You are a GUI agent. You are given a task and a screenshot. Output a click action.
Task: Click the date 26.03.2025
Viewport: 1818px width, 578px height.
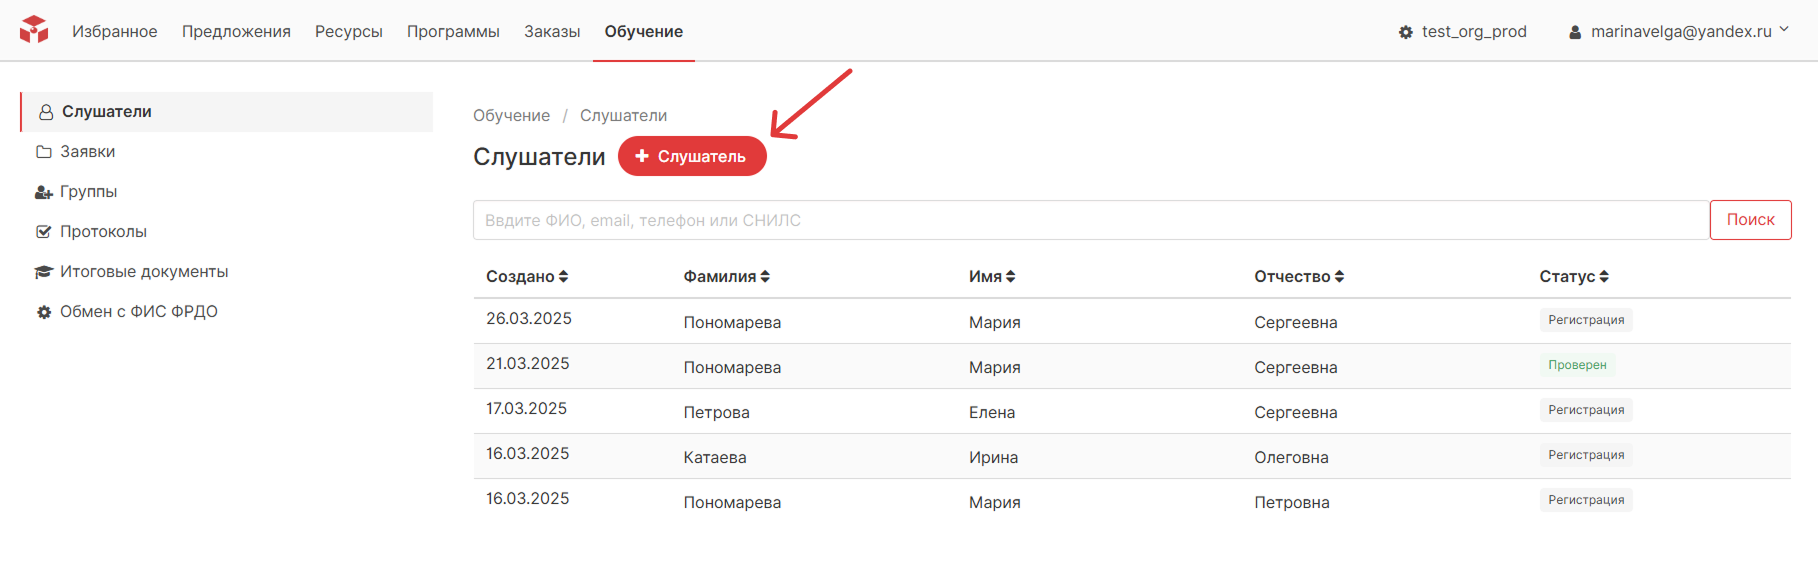point(529,319)
